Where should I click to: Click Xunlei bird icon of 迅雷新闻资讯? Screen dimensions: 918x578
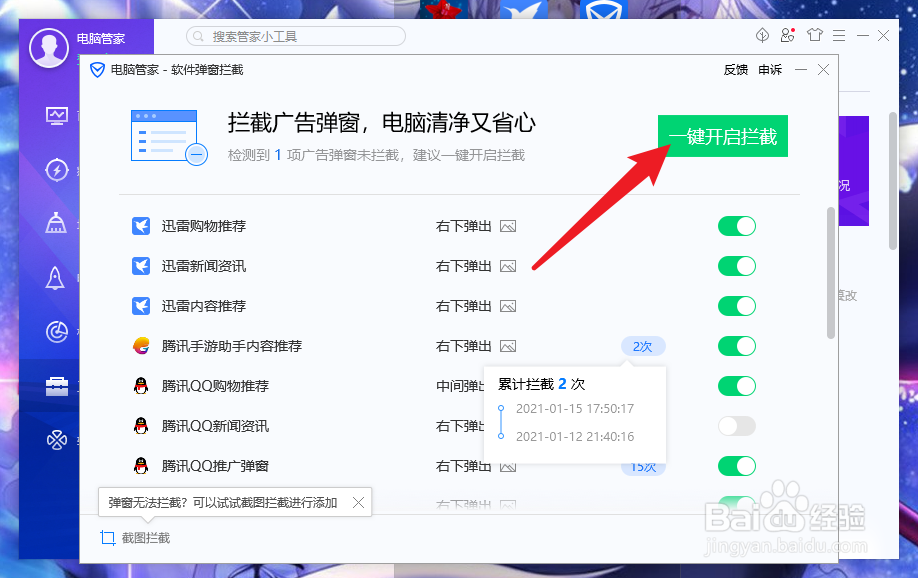(141, 266)
